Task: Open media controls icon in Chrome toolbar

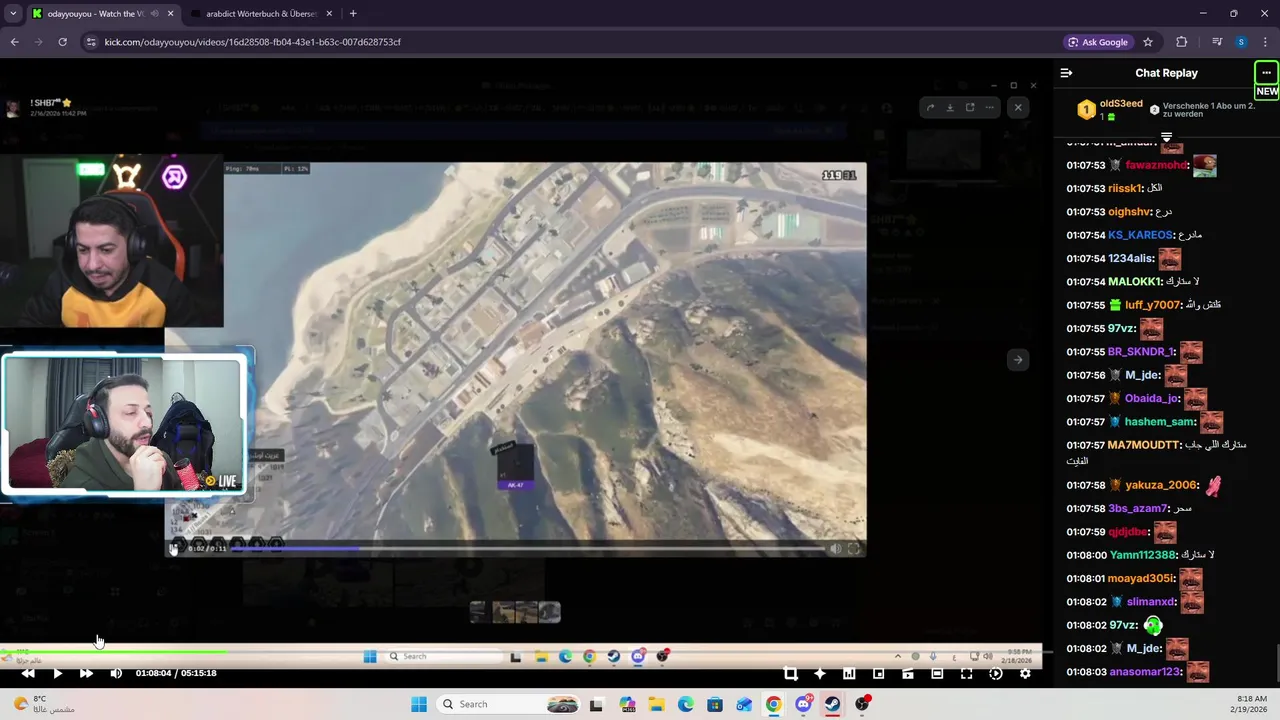Action: [1217, 42]
